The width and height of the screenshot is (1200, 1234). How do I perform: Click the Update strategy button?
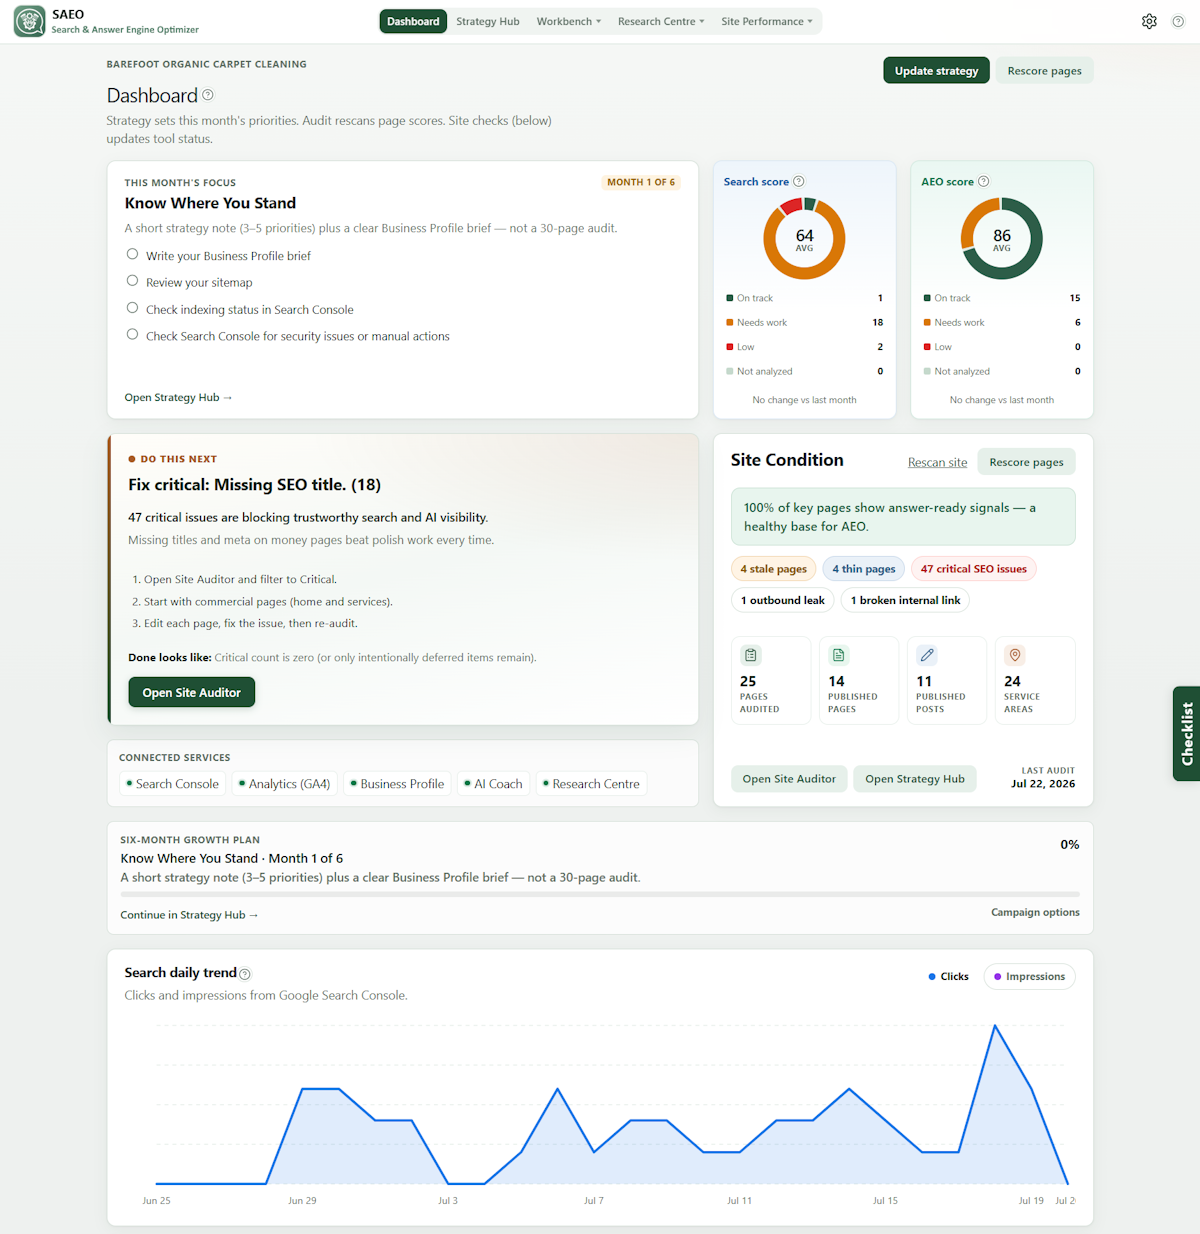[936, 70]
